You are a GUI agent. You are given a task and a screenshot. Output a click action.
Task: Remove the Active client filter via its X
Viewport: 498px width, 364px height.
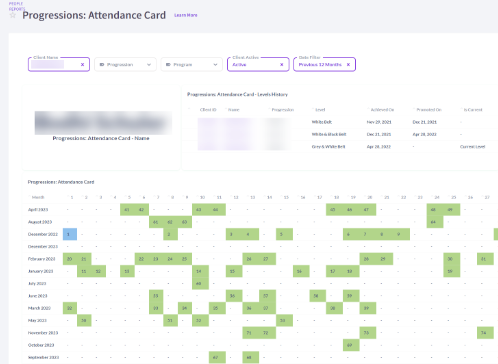(x=282, y=65)
